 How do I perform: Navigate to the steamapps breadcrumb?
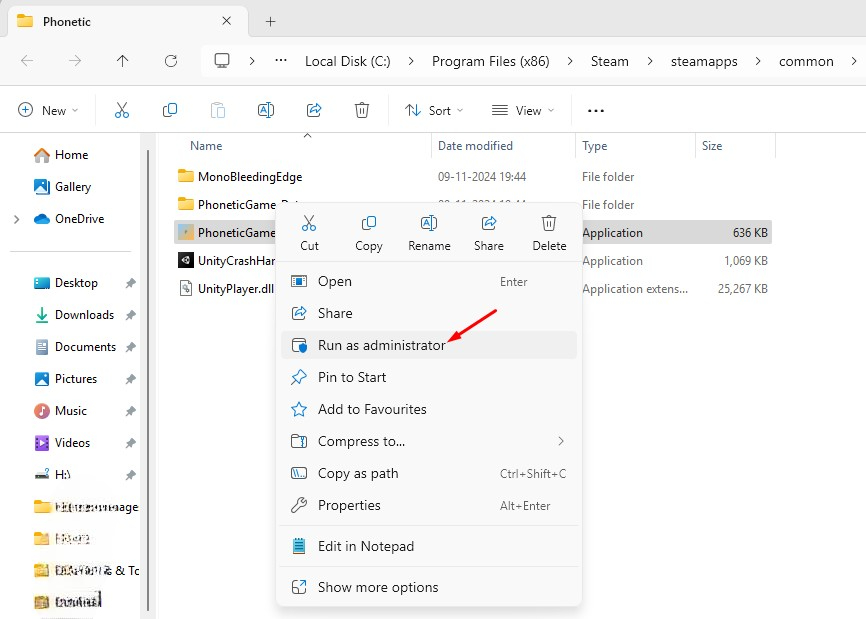pyautogui.click(x=704, y=61)
